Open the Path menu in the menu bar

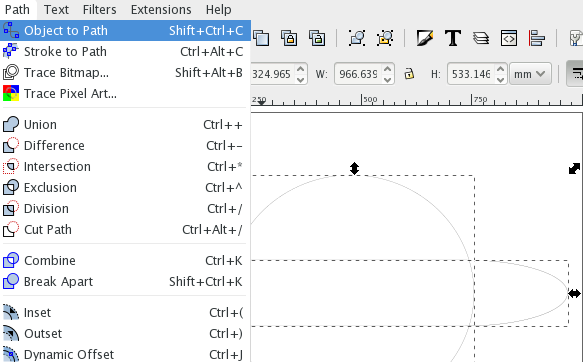(x=17, y=9)
